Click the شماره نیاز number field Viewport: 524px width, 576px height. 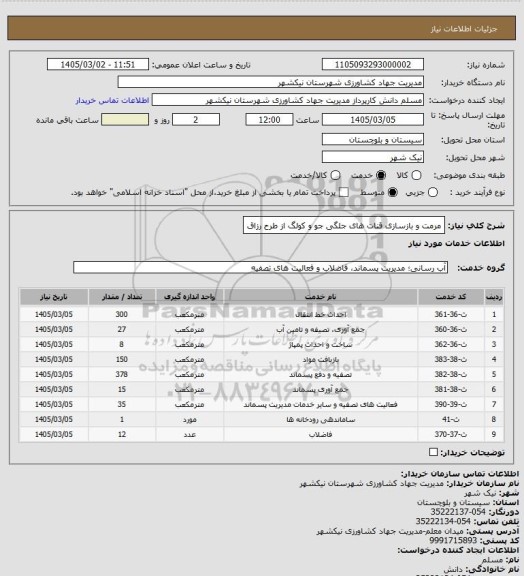[x=373, y=65]
